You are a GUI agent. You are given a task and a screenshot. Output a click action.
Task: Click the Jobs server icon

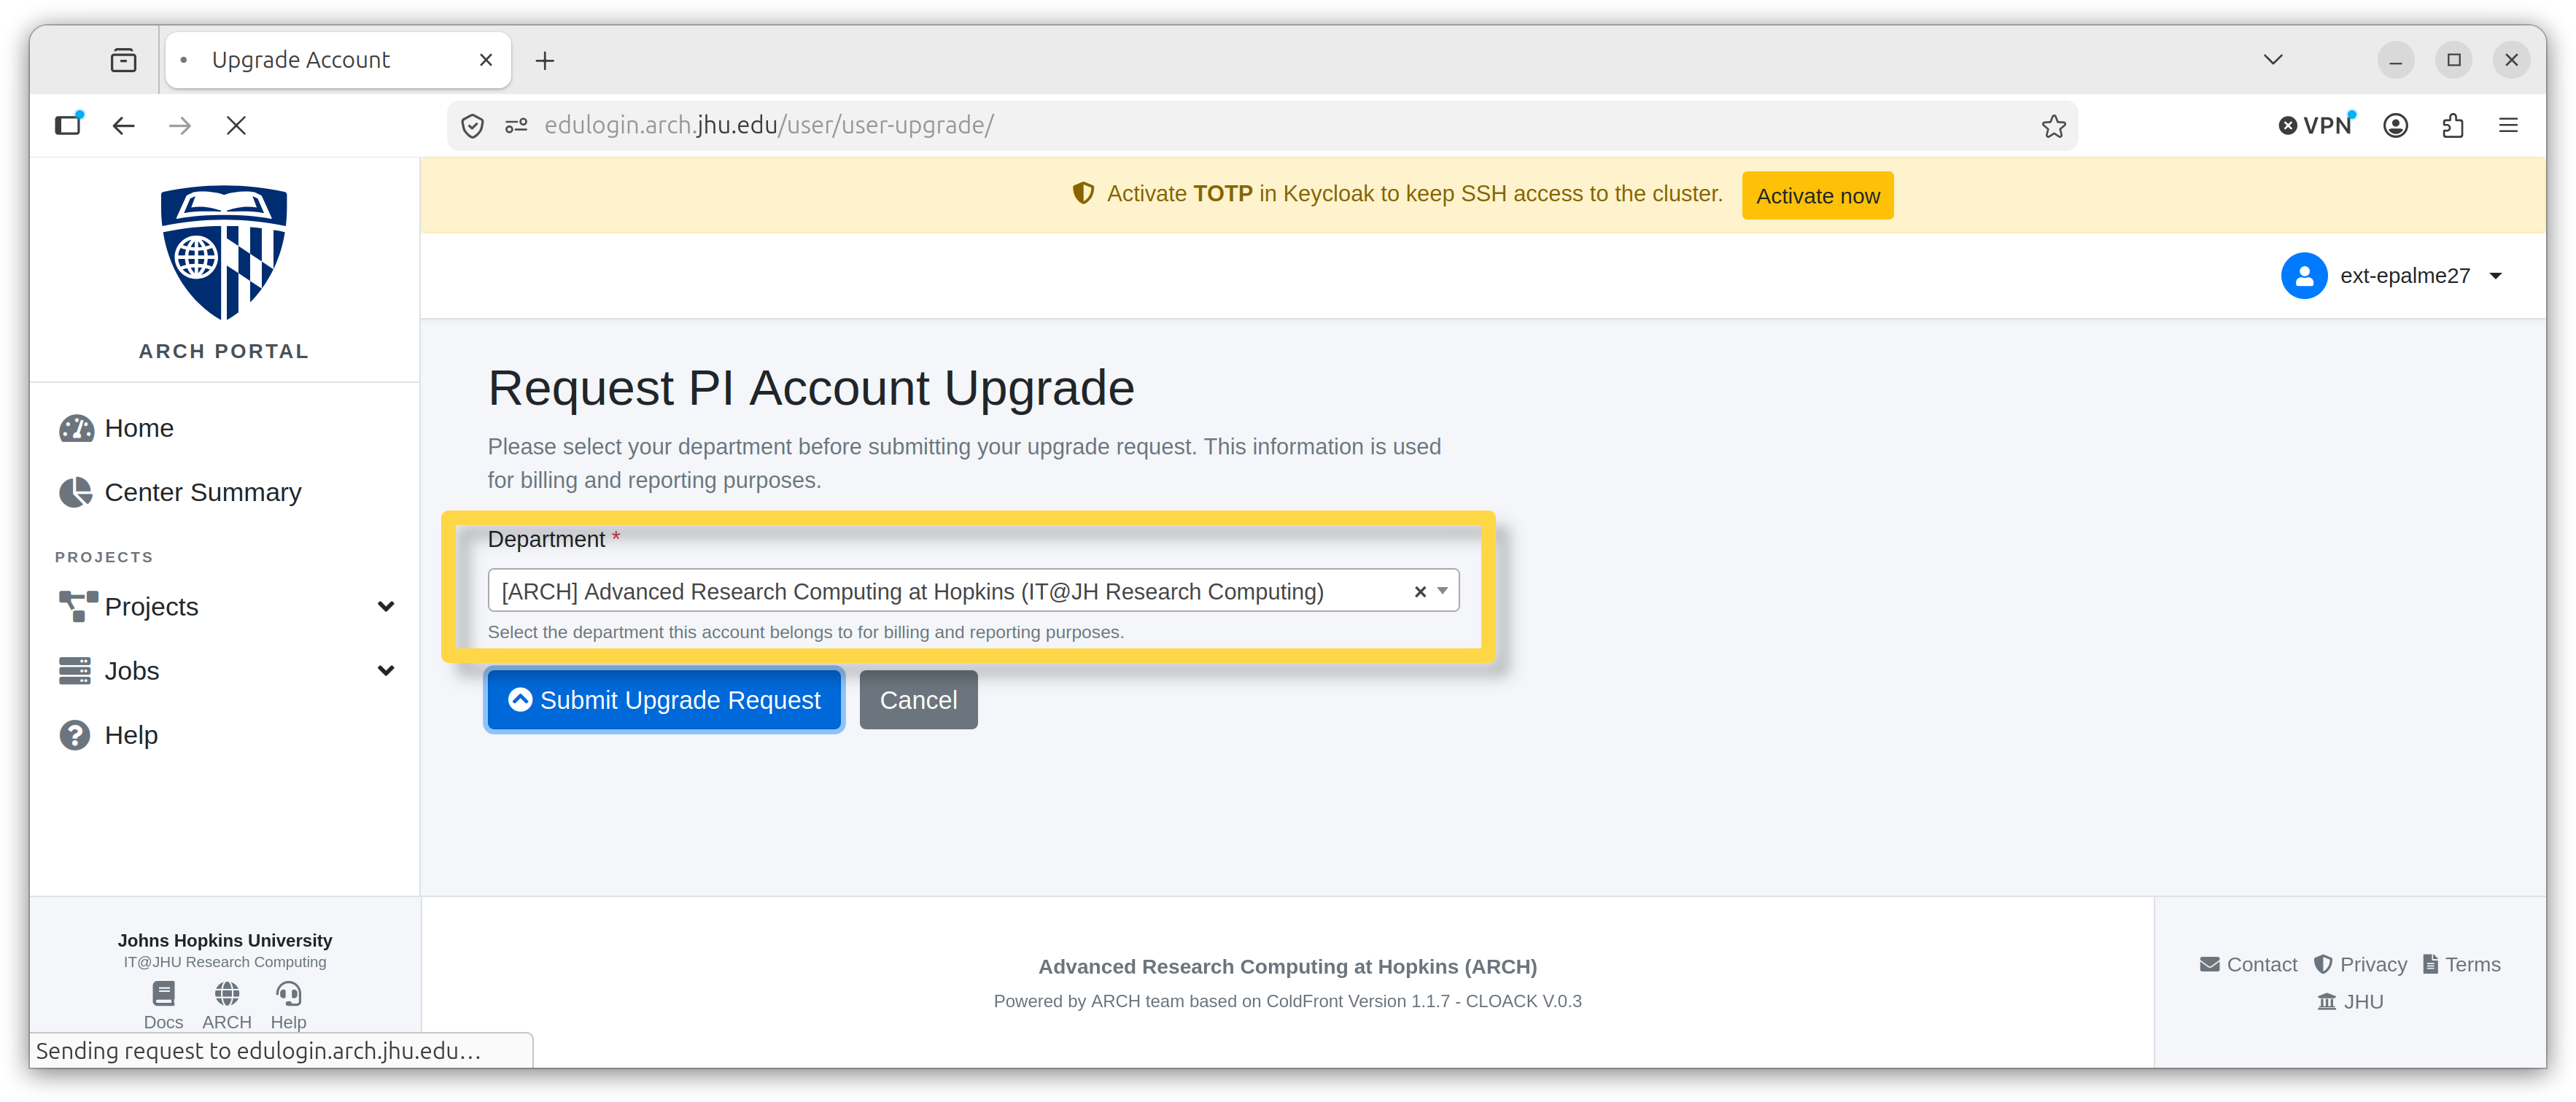click(75, 670)
